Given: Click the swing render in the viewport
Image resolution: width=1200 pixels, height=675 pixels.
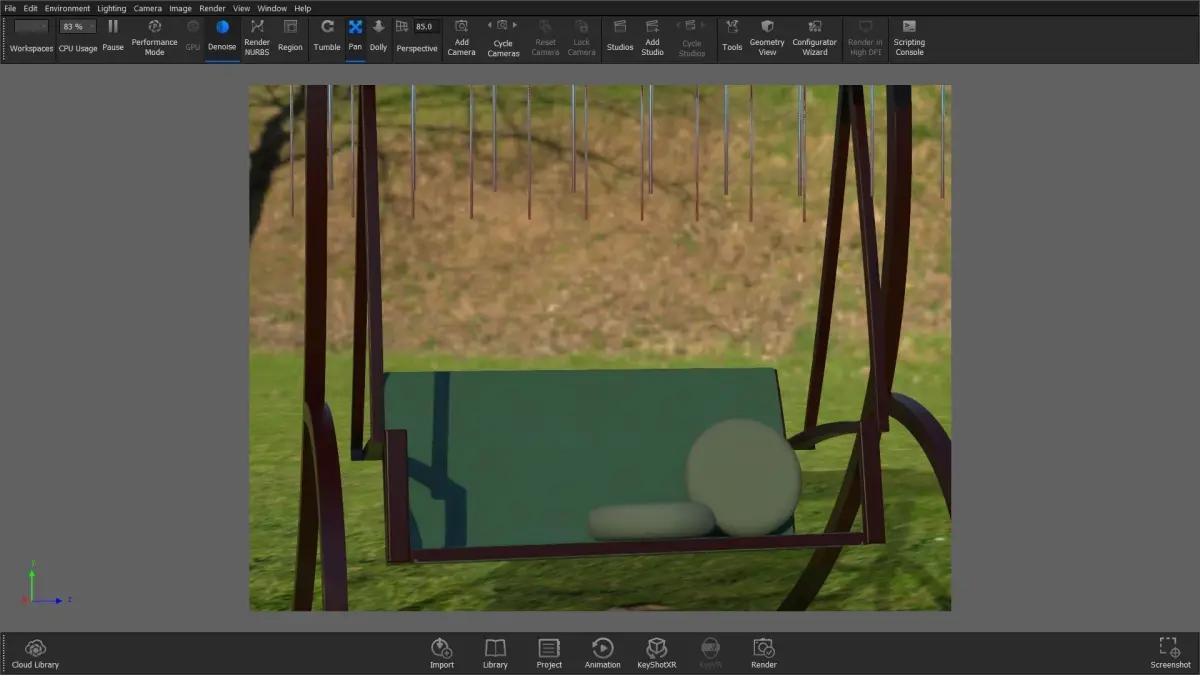Looking at the screenshot, I should [600, 348].
